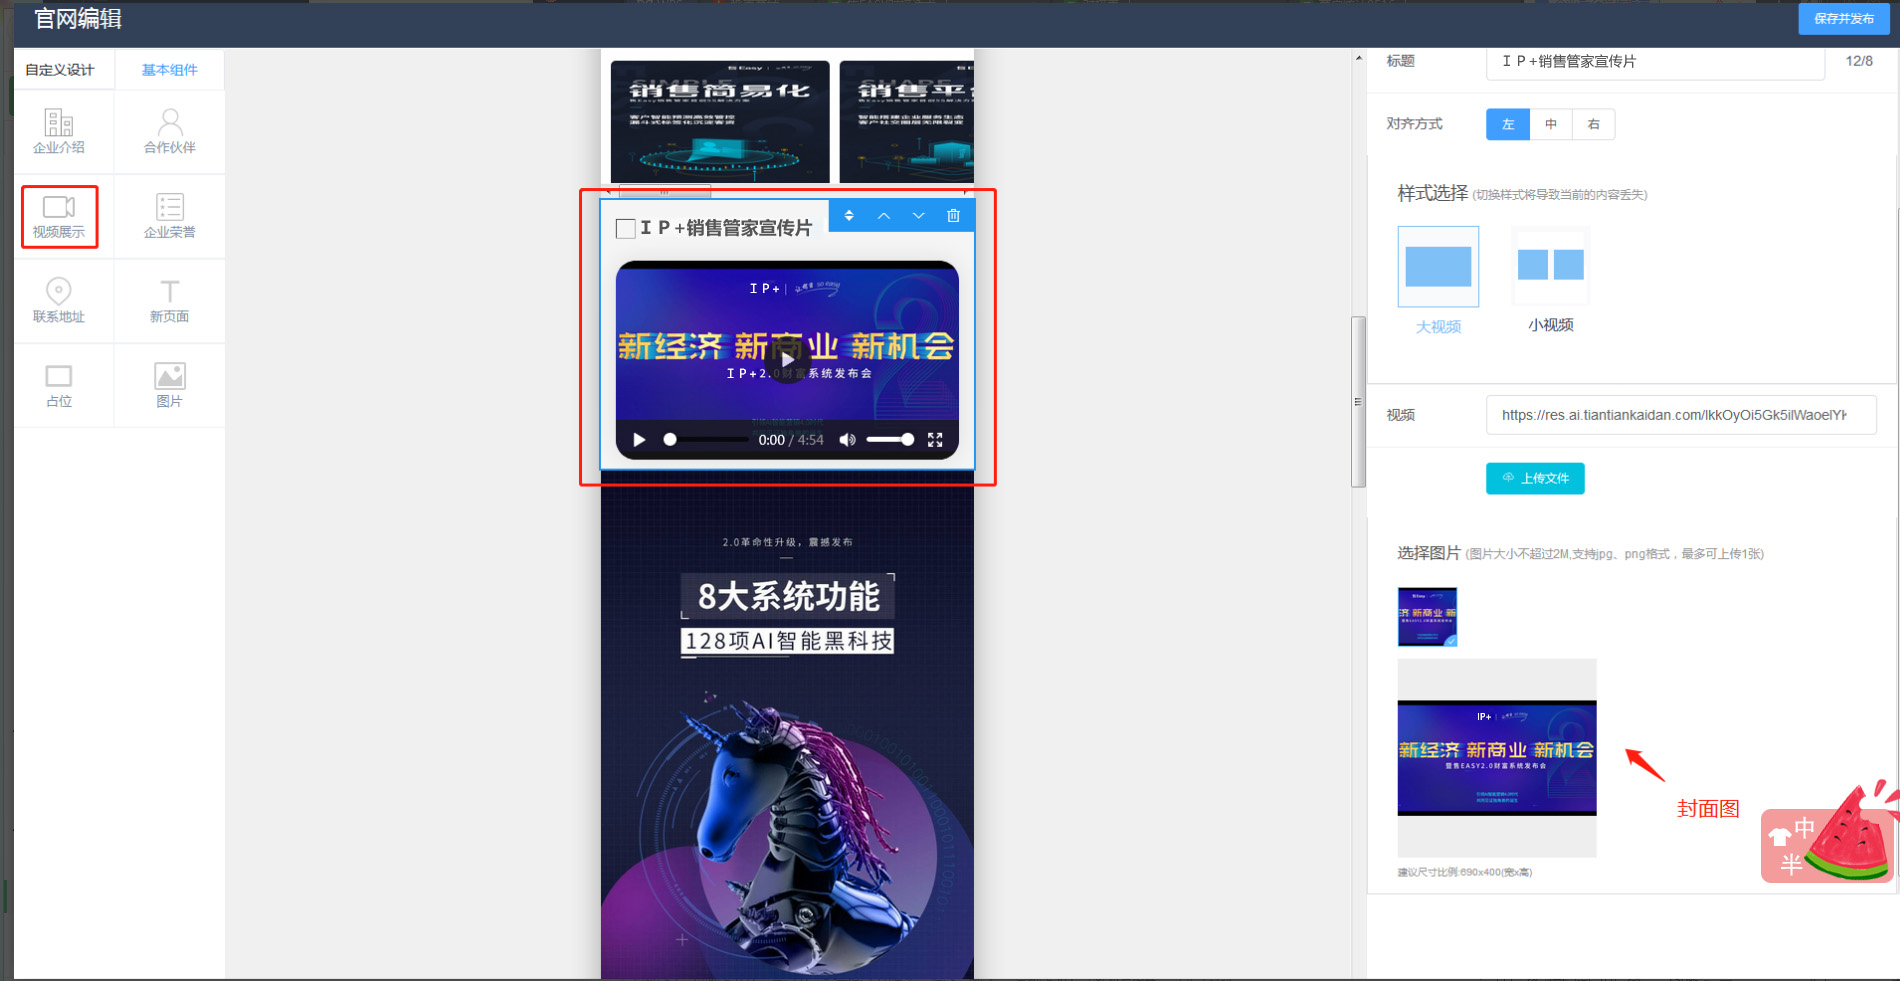The width and height of the screenshot is (1900, 981).
Task: Set alignment to 中
Action: [1551, 124]
